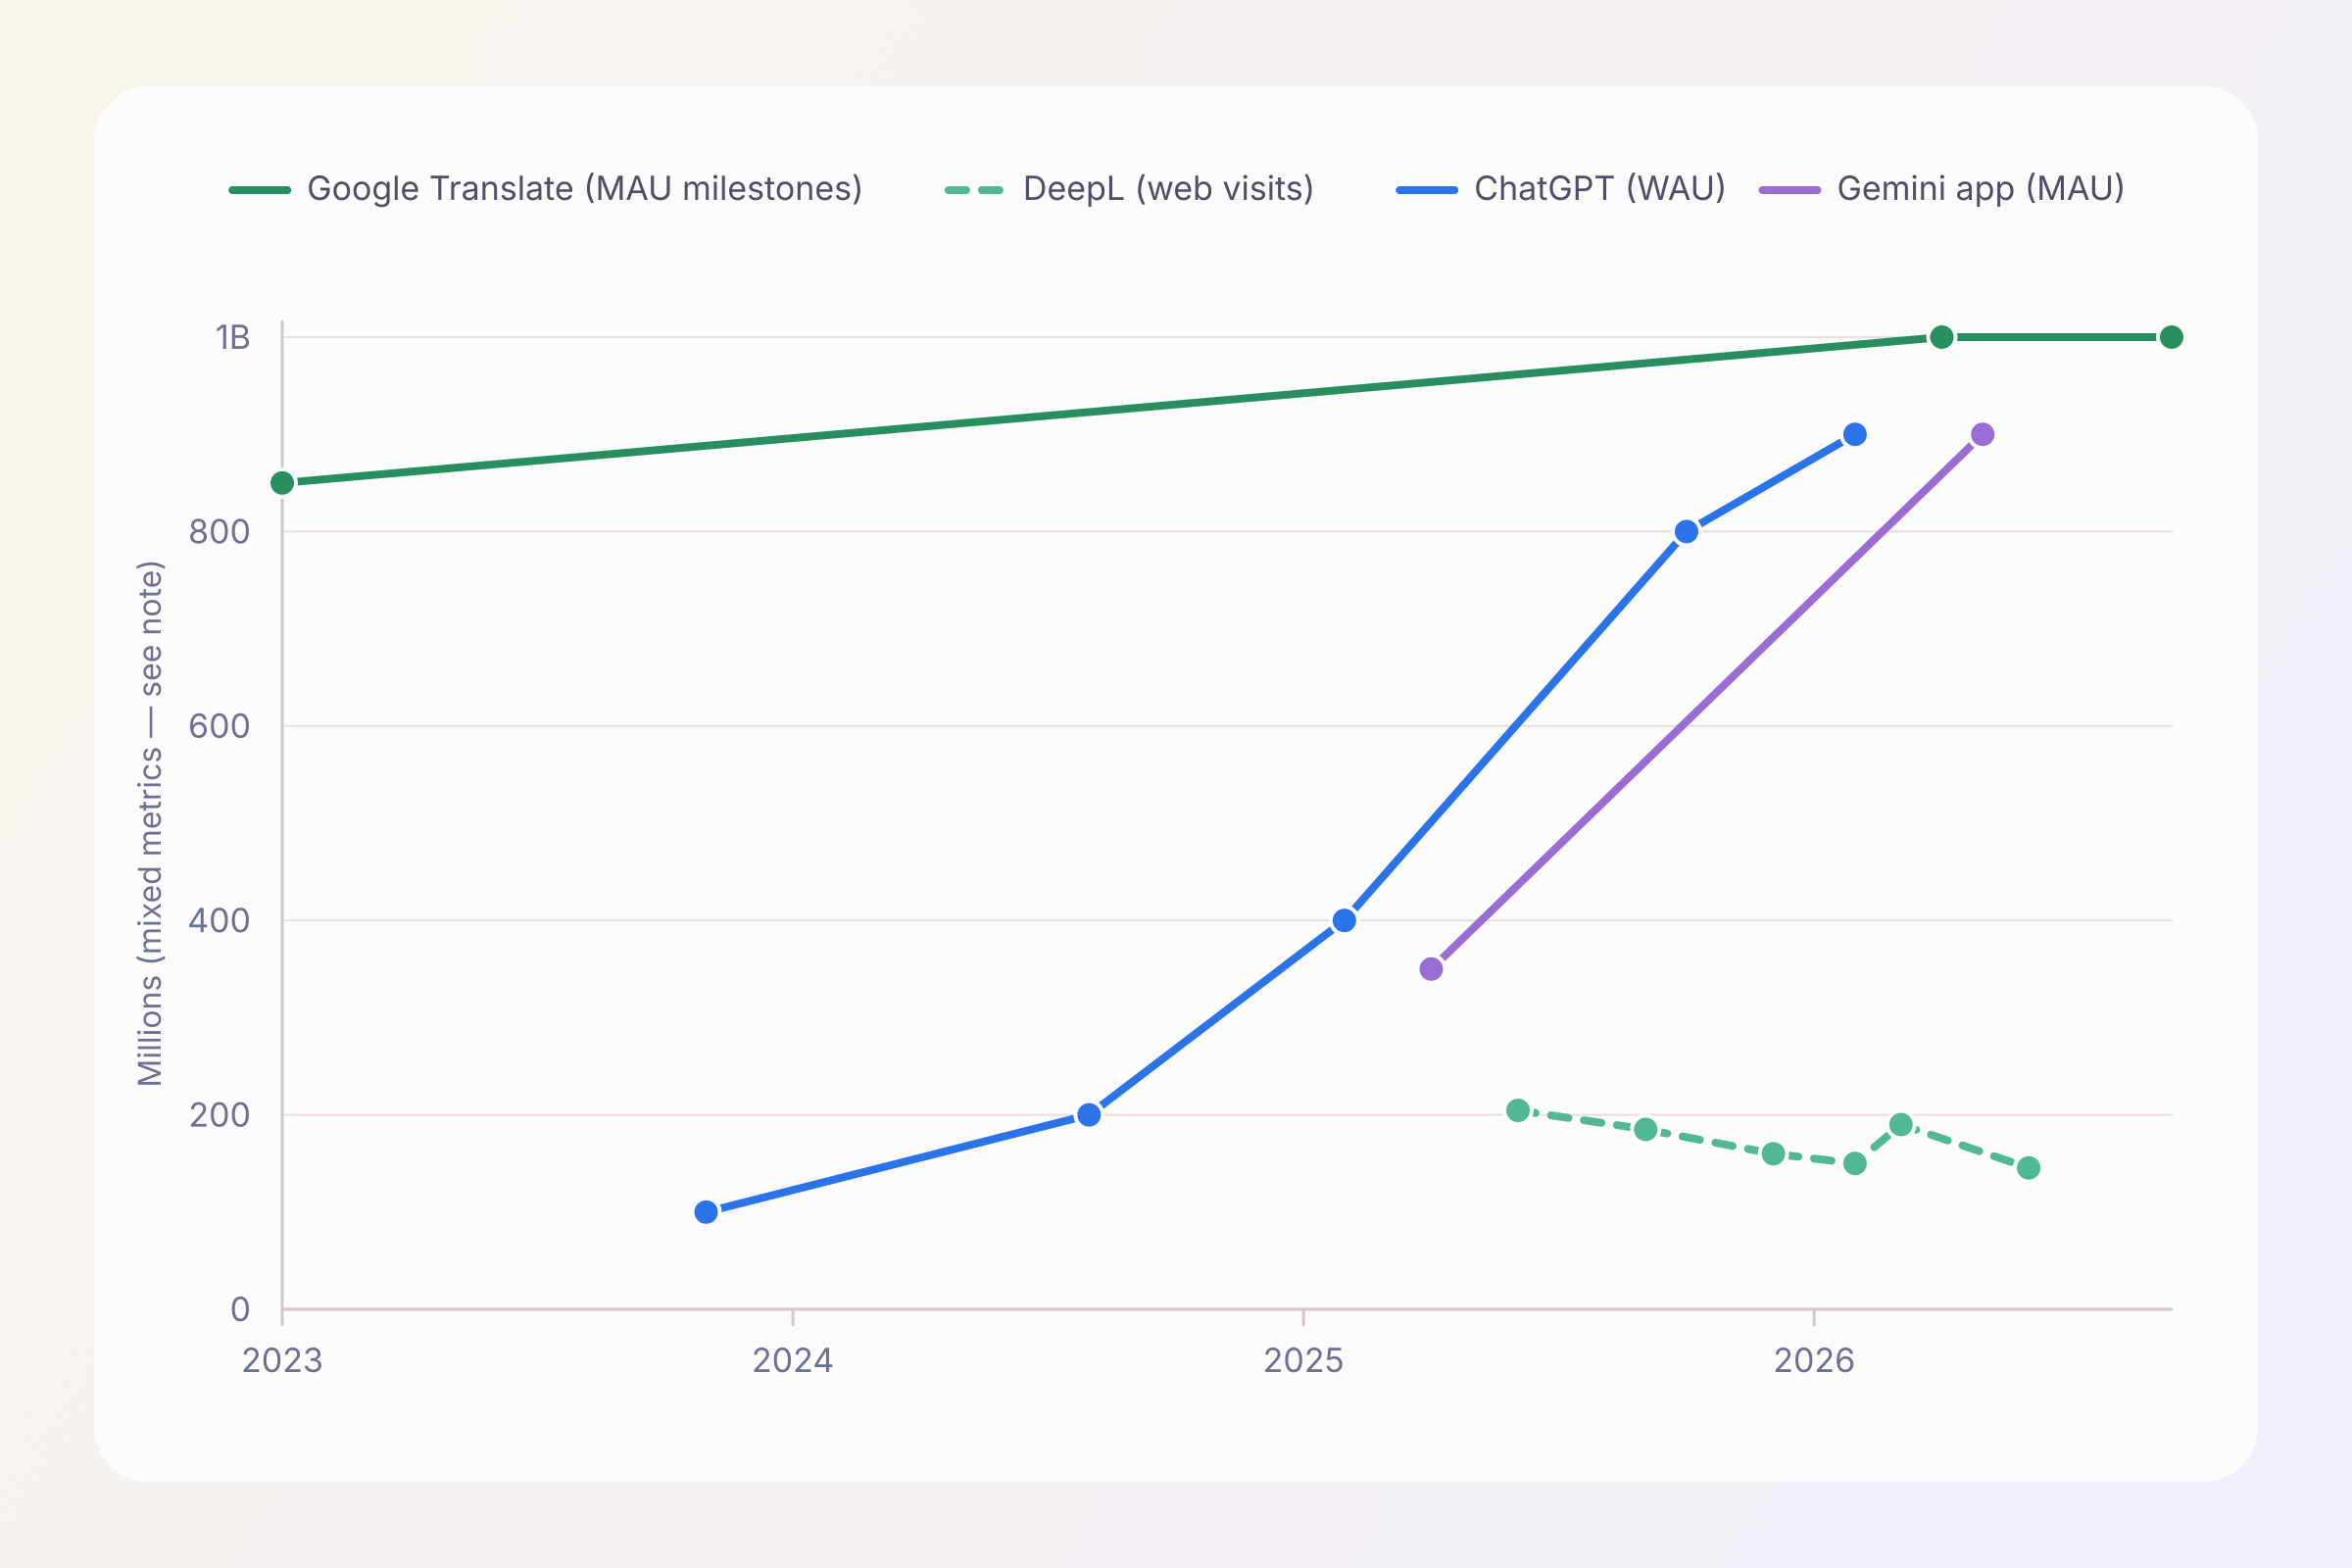The image size is (2352, 1568).
Task: Click the purple Gemini legend line swatch
Action: point(1790,190)
